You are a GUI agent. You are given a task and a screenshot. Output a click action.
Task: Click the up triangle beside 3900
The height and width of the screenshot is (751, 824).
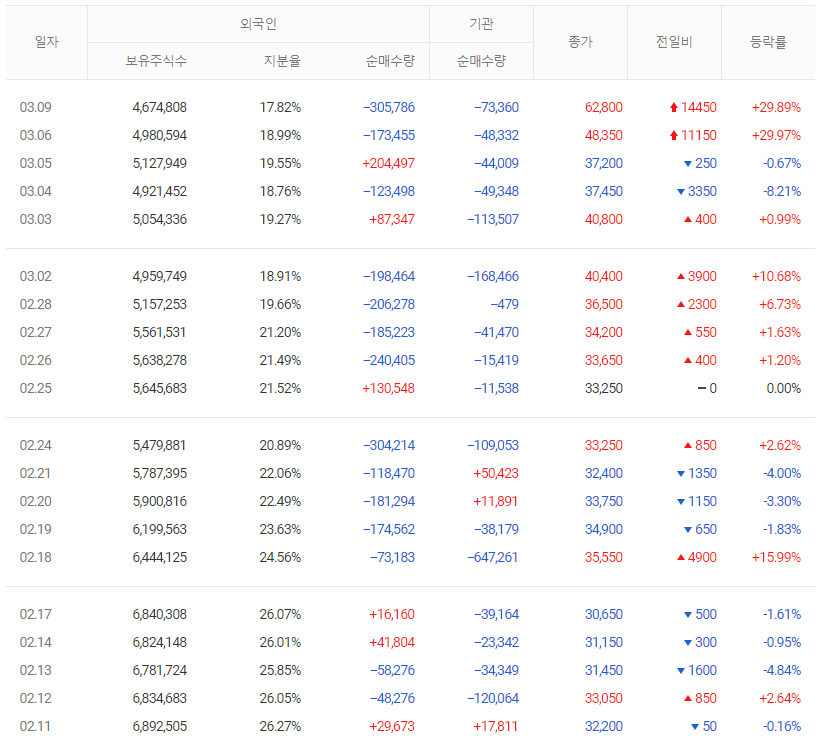tap(681, 276)
